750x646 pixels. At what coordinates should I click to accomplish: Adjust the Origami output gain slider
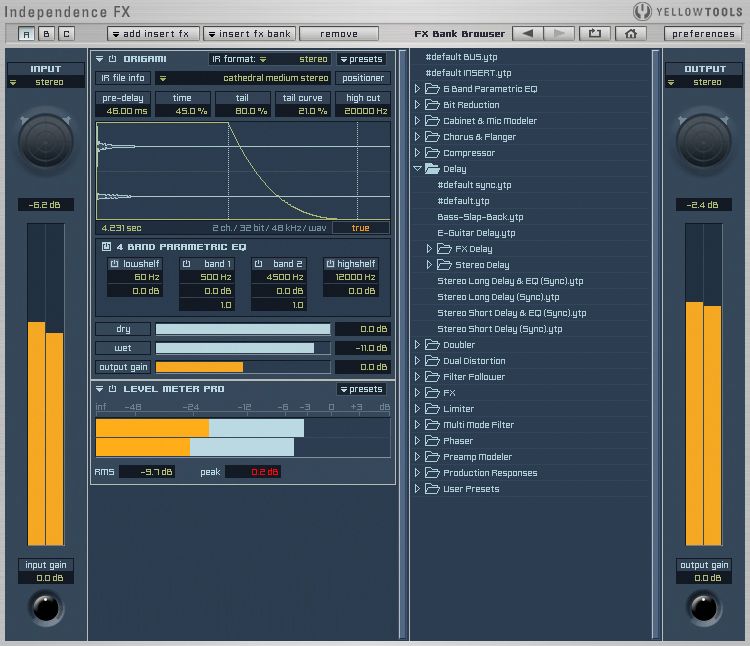243,367
